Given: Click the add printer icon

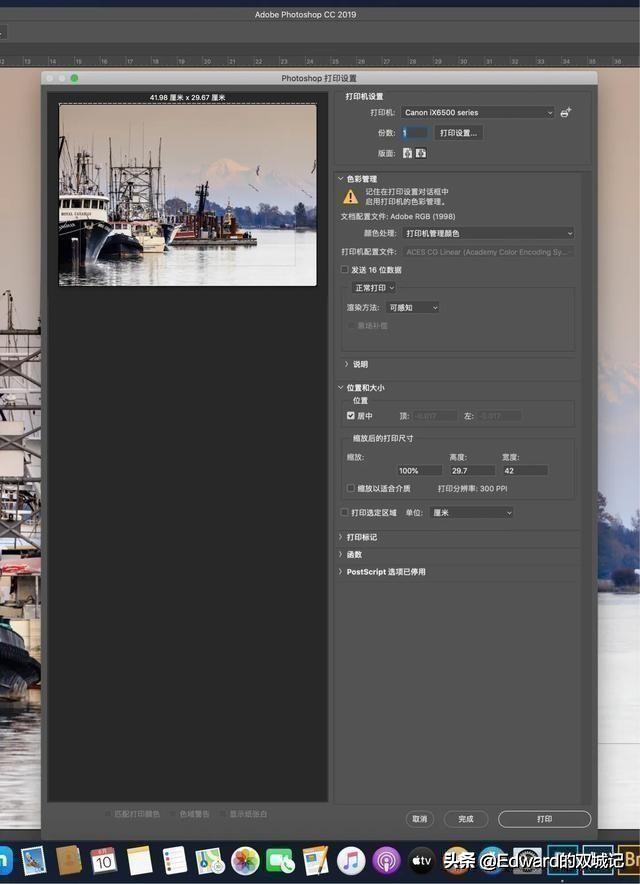Looking at the screenshot, I should tap(566, 112).
